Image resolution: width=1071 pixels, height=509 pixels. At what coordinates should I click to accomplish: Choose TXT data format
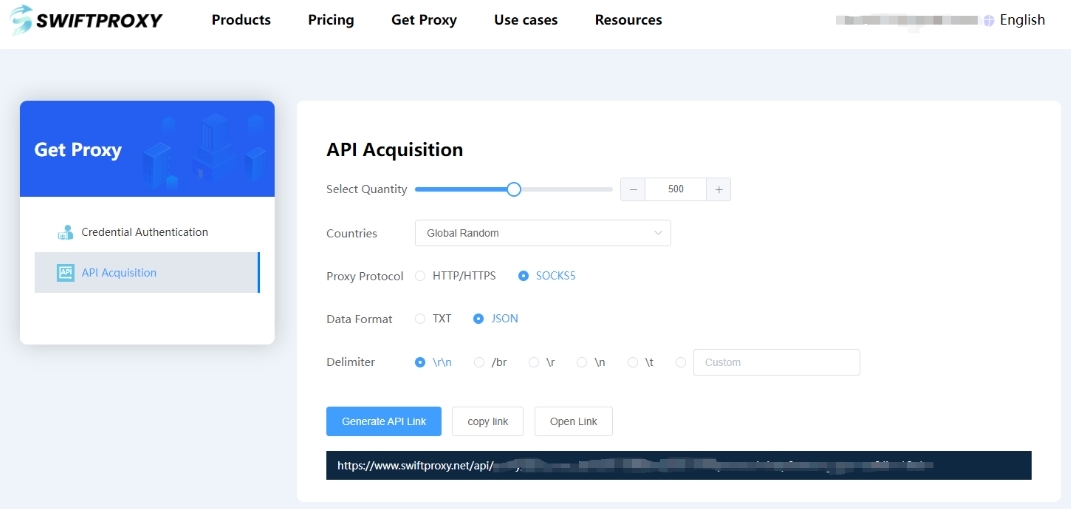coord(420,318)
